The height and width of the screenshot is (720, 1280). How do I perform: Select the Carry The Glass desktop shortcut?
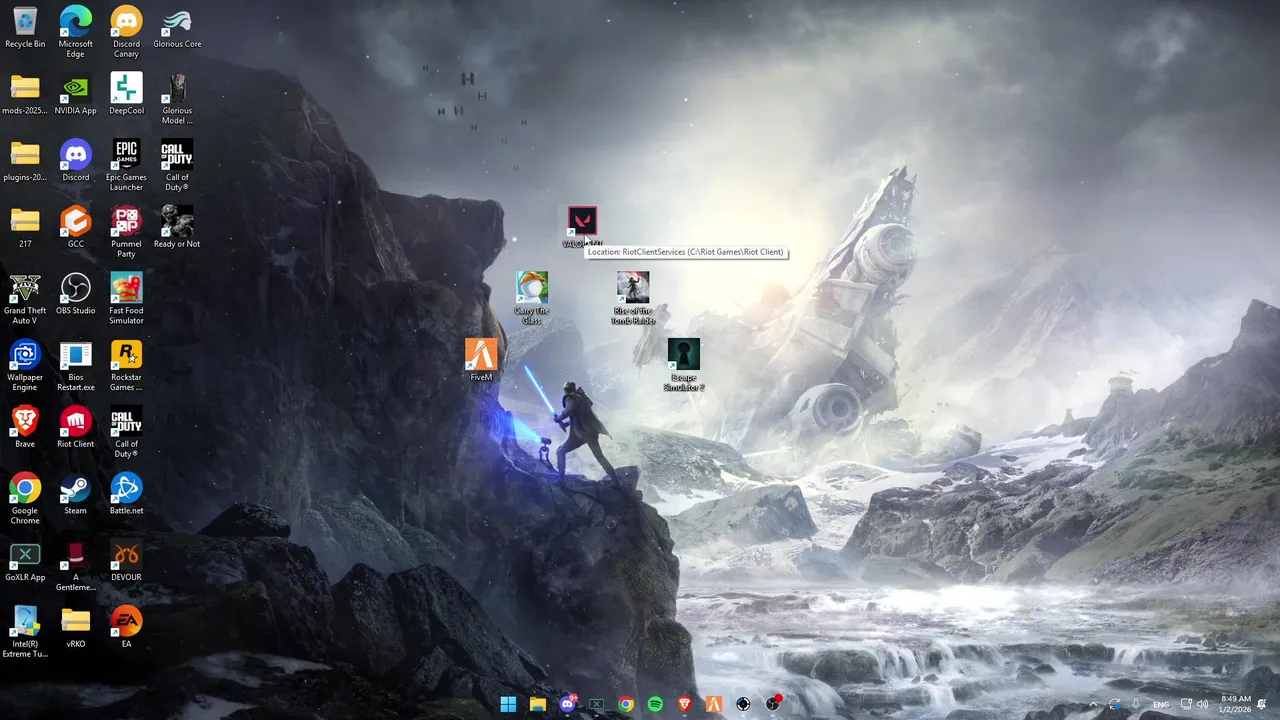click(x=532, y=299)
